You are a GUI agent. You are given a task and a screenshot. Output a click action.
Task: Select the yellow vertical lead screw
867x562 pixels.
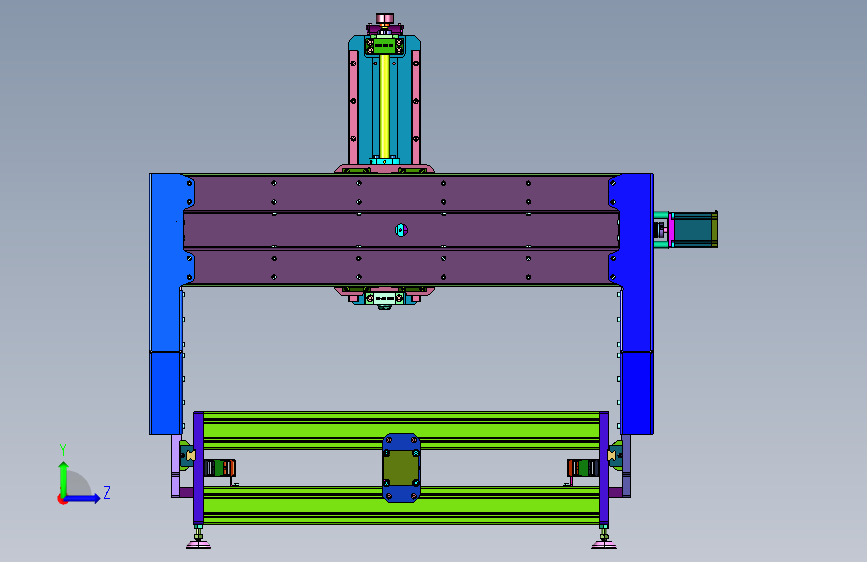(384, 105)
